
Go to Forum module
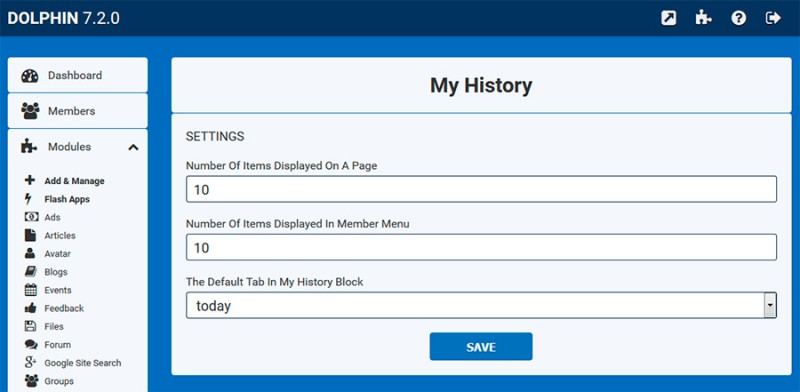coord(57,345)
